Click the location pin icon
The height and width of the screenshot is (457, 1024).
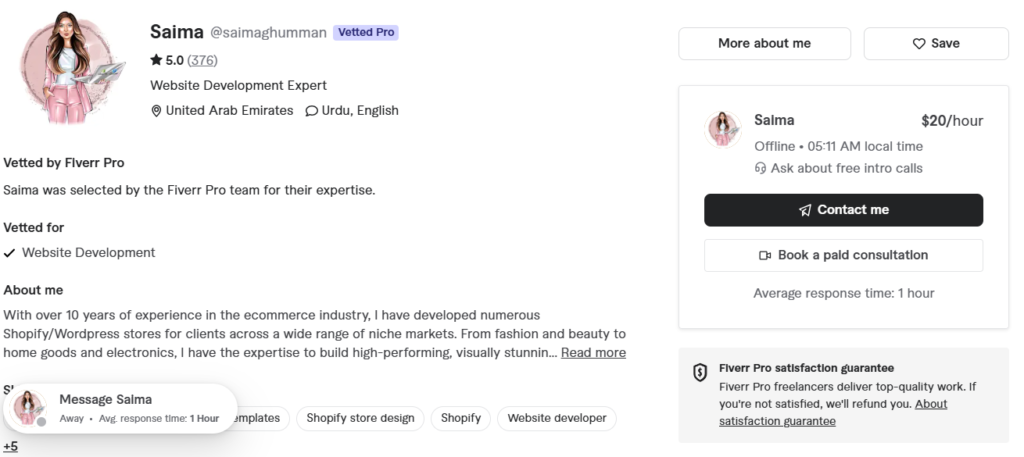pyautogui.click(x=156, y=111)
